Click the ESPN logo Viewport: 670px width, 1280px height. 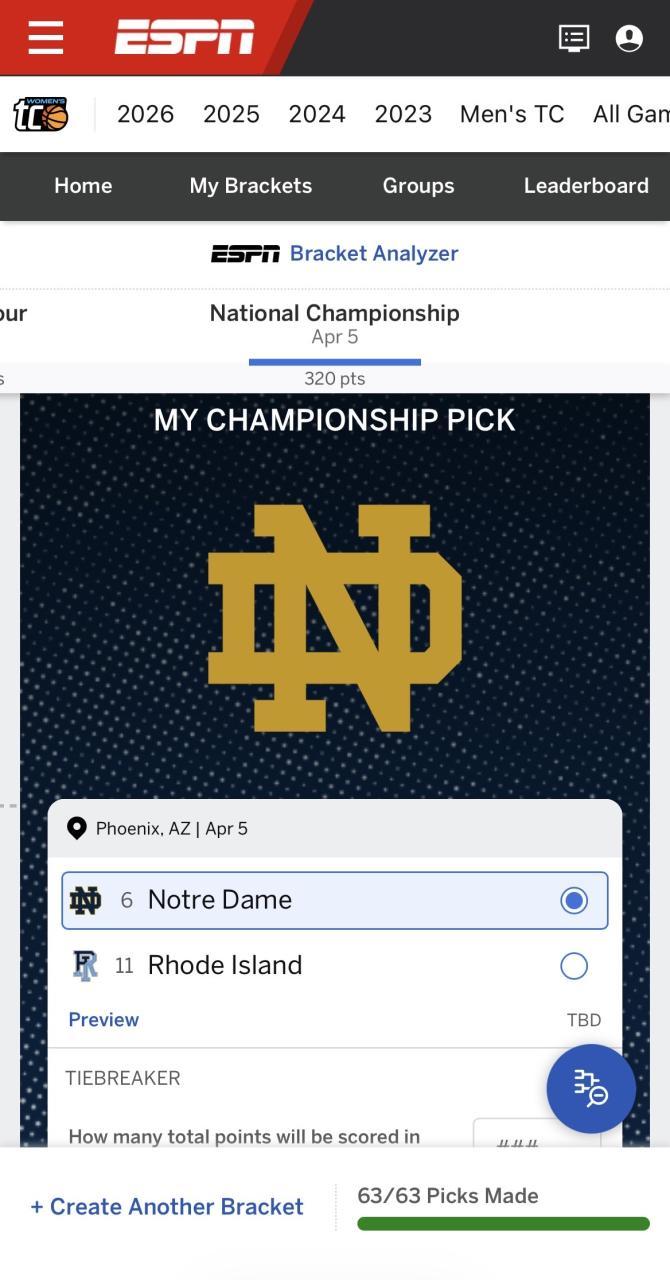coord(184,38)
